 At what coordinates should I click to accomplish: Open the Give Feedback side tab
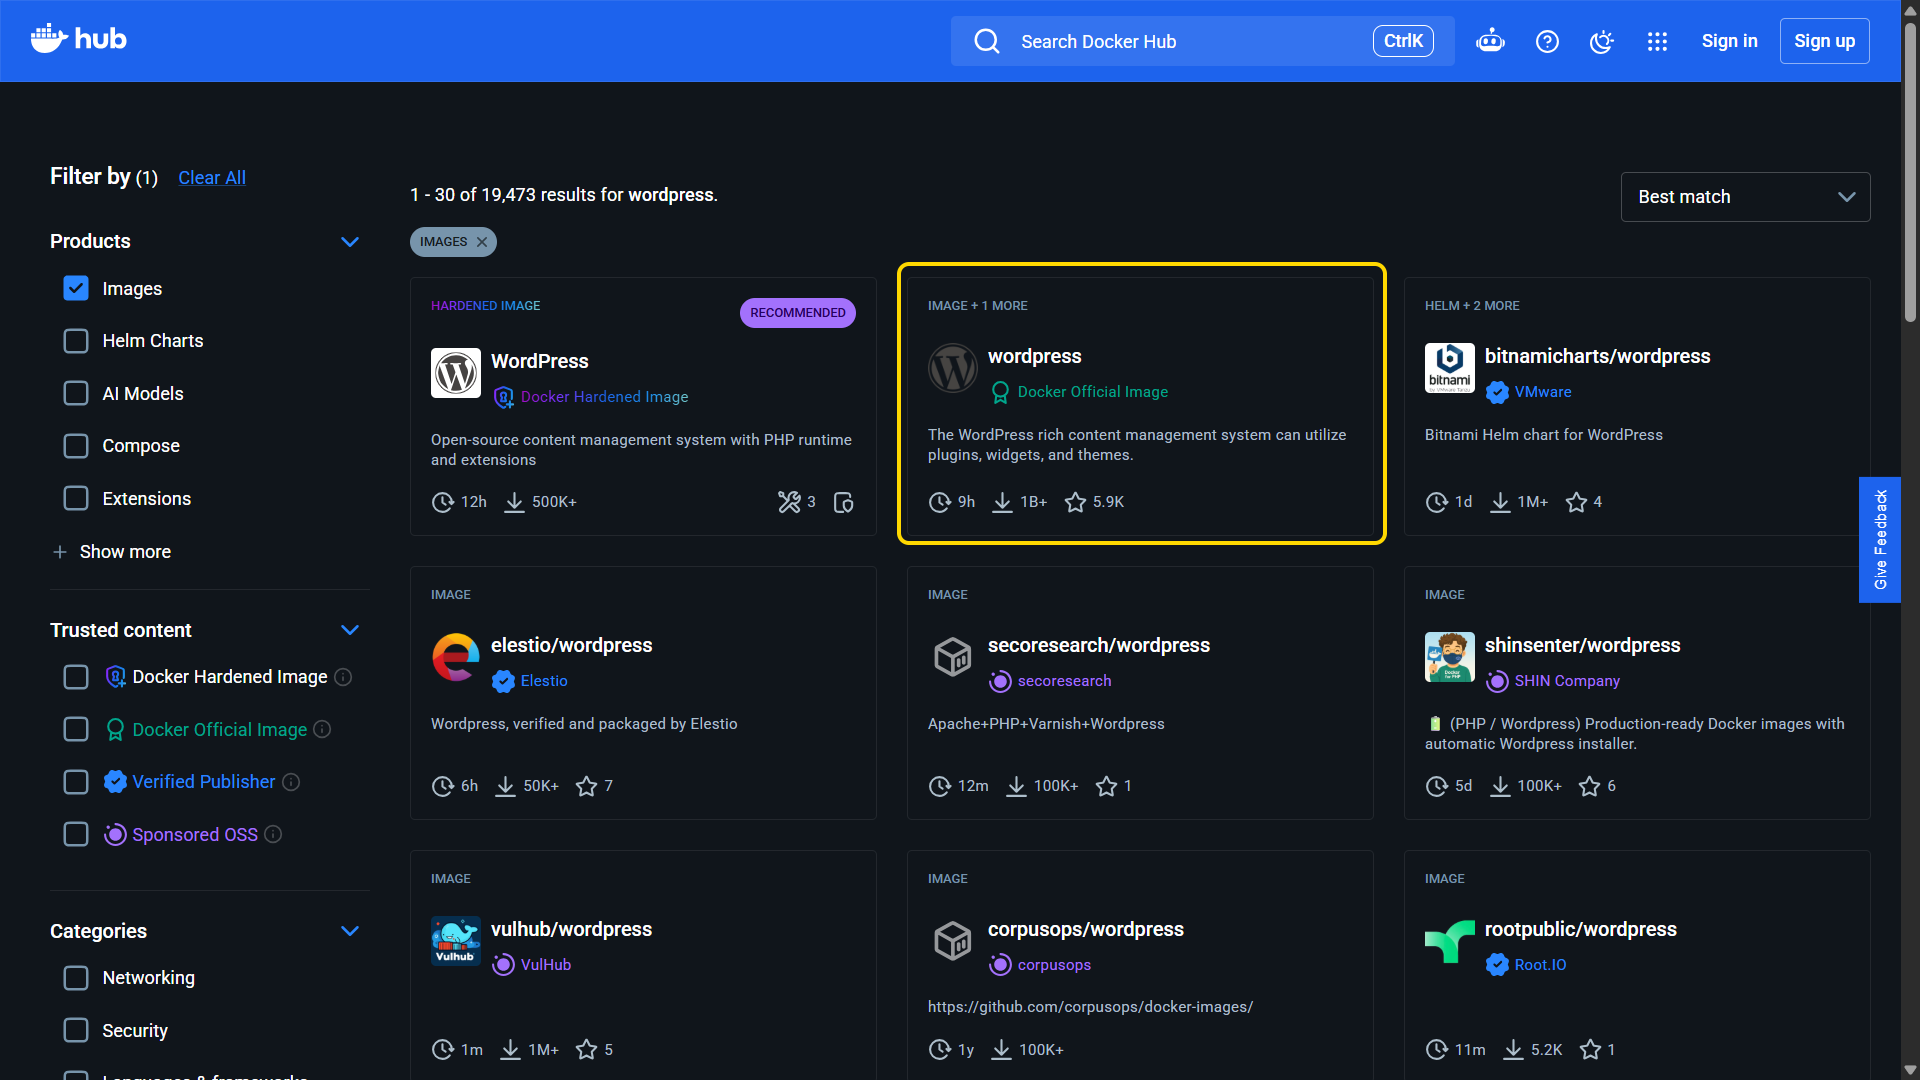click(x=1880, y=540)
